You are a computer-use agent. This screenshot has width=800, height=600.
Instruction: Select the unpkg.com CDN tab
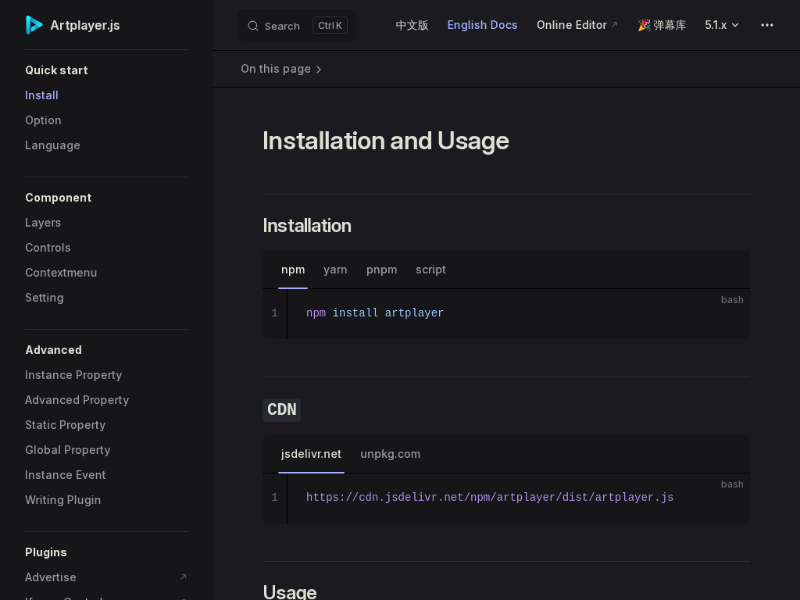[x=390, y=454]
